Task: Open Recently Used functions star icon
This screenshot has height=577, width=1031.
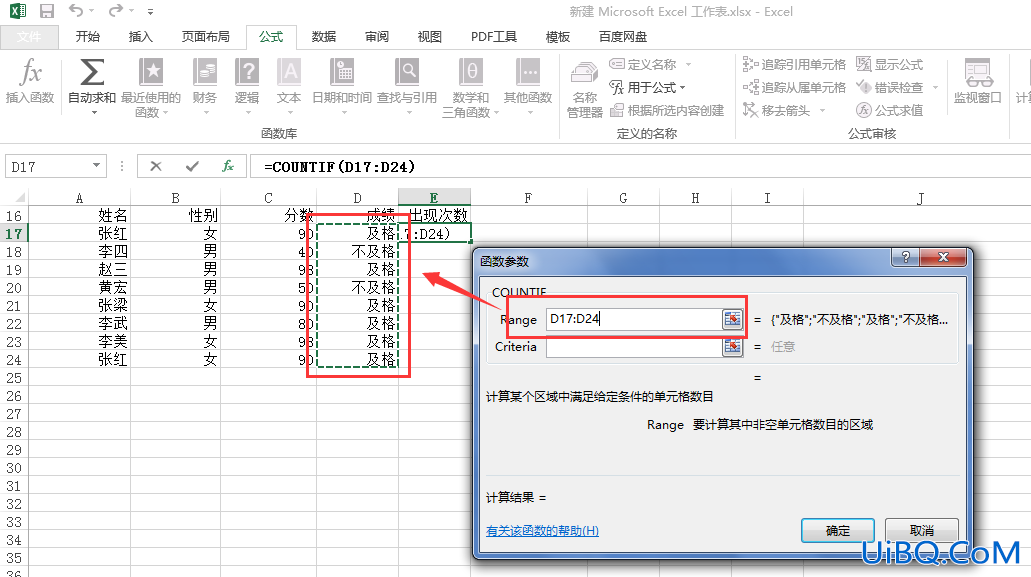Action: point(151,72)
